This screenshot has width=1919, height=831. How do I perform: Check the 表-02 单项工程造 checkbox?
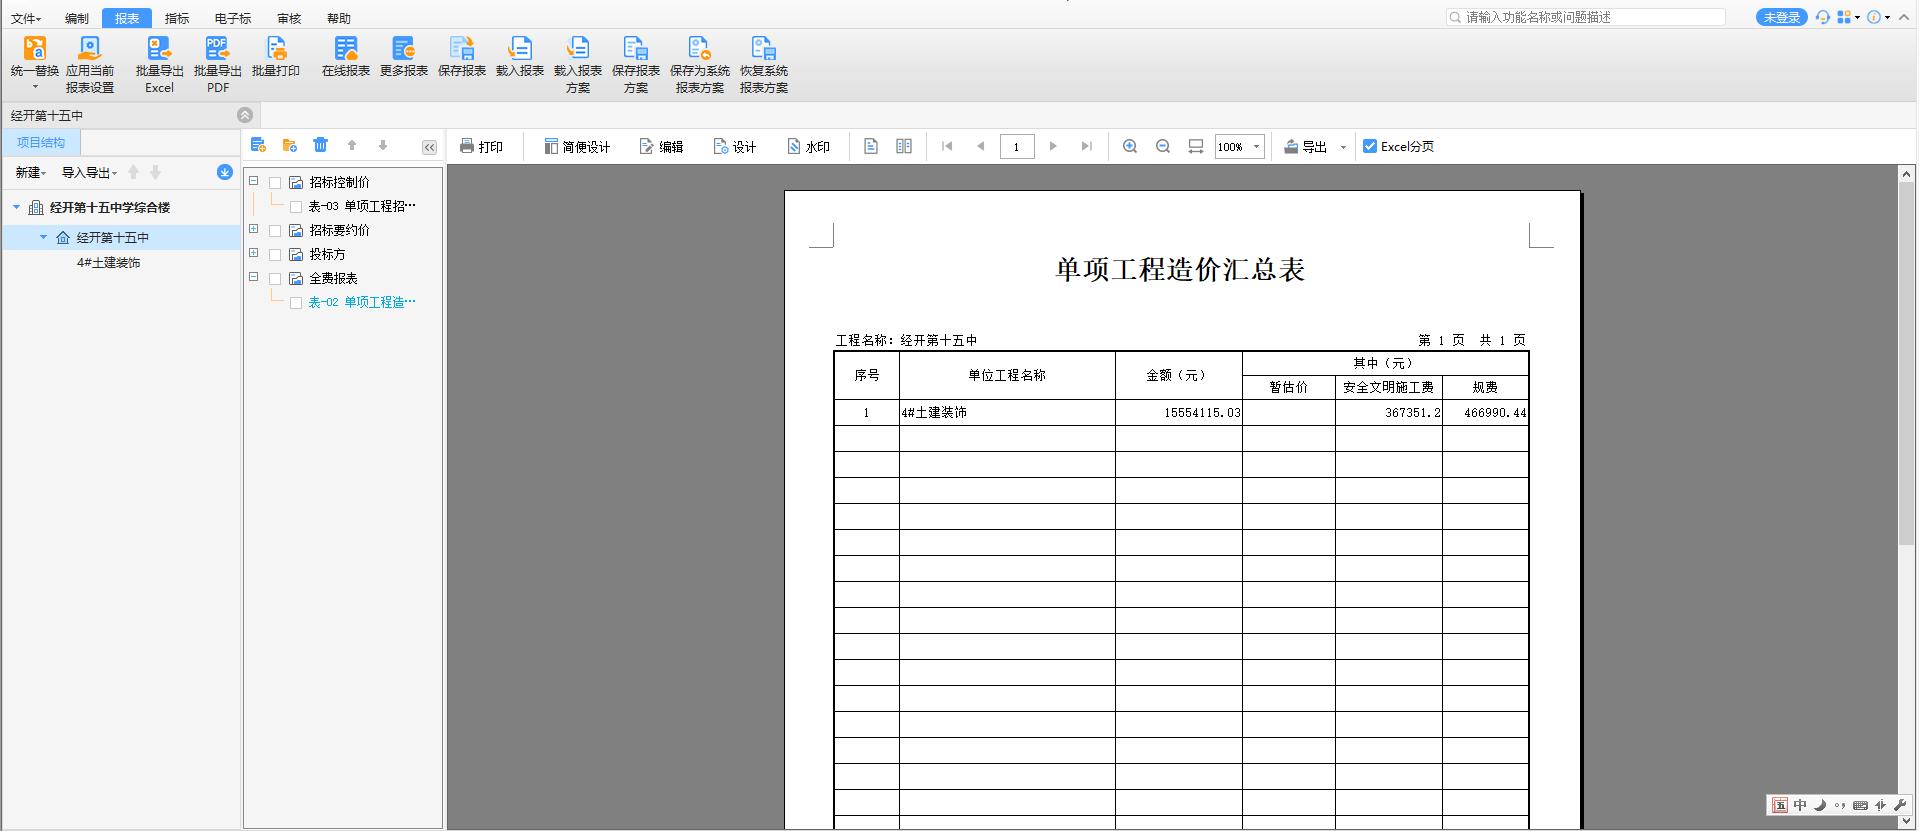coord(296,303)
